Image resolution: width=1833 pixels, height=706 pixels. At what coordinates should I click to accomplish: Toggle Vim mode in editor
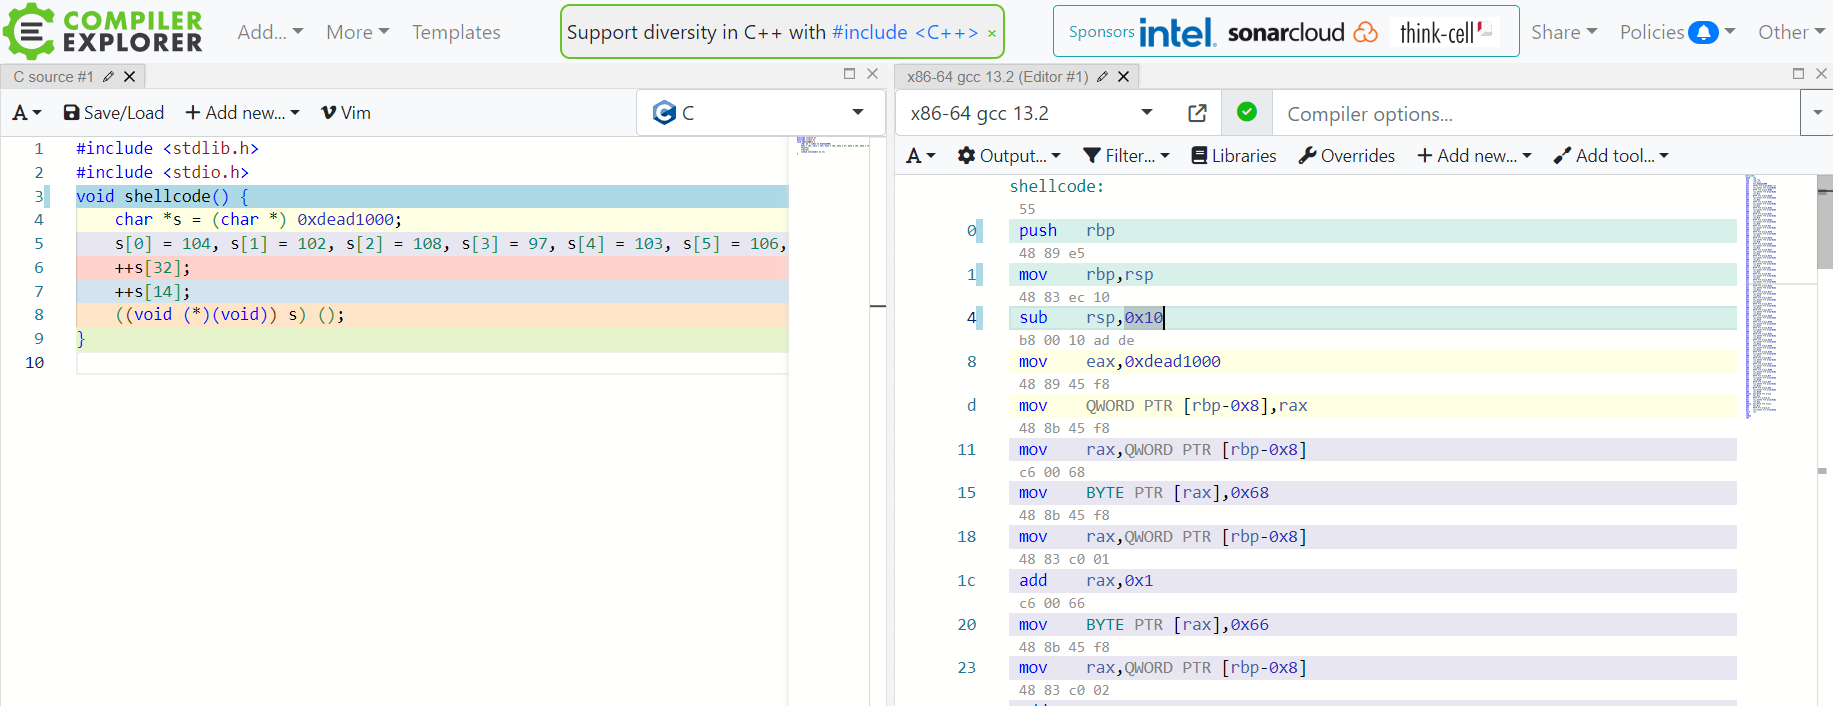(x=345, y=113)
